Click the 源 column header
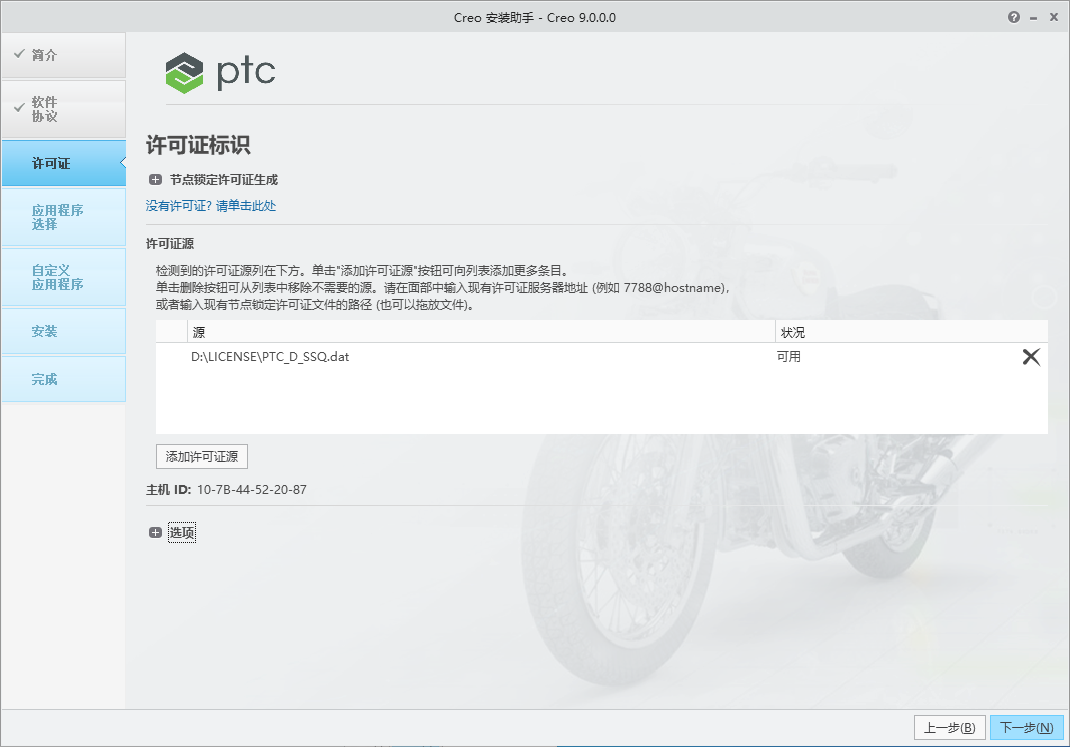 [481, 332]
